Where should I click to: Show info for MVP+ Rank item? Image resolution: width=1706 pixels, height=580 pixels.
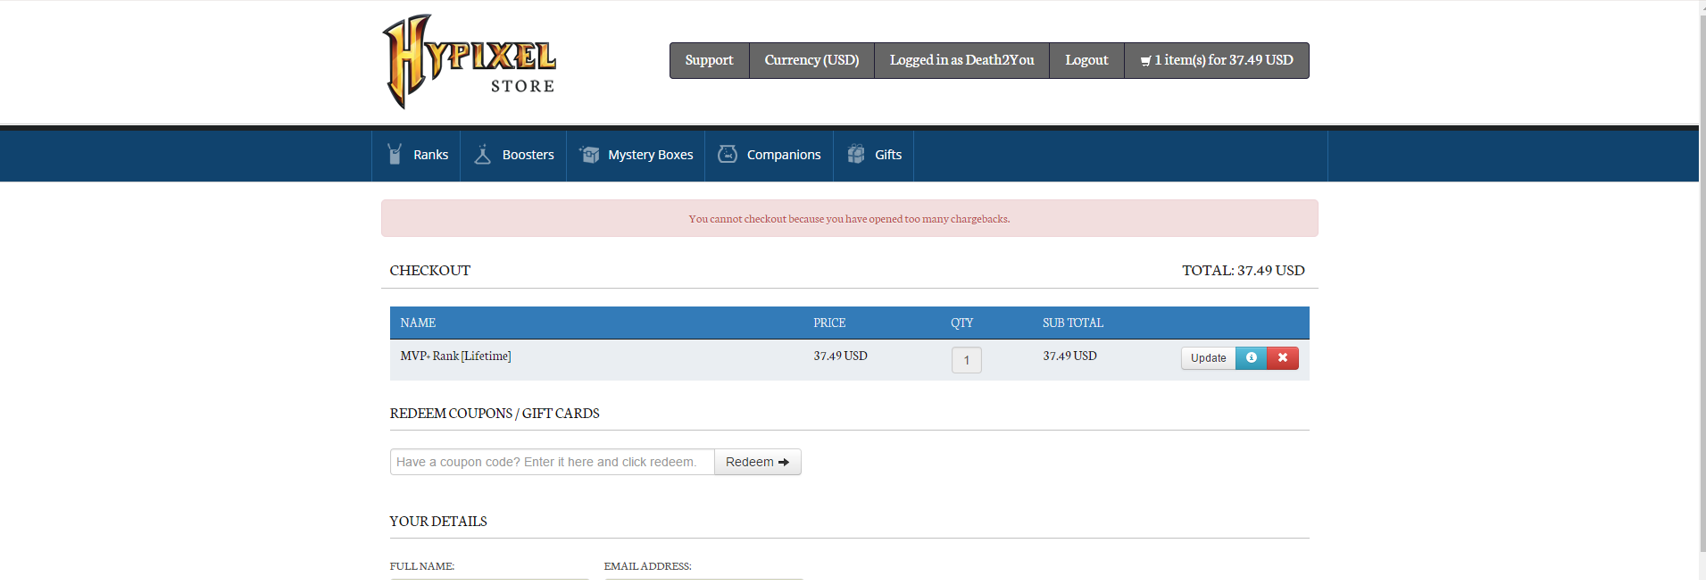click(1251, 358)
